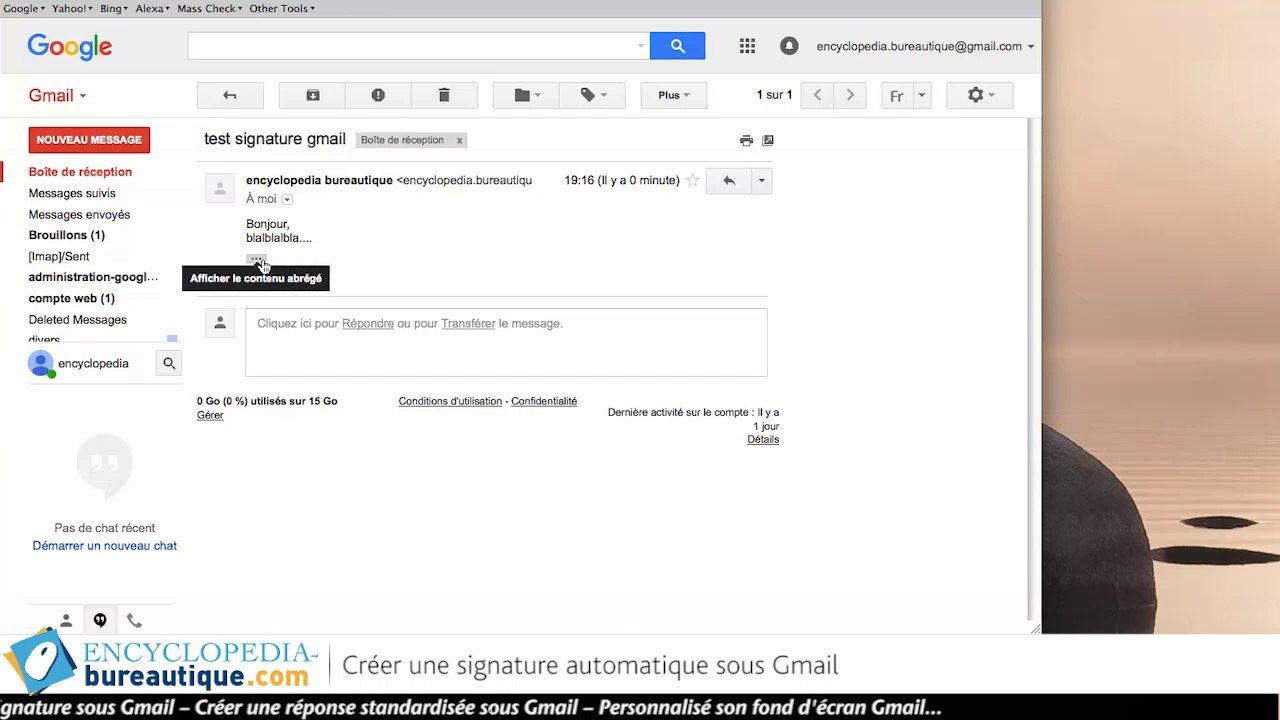Open Hangouts conversations tab icon
The width and height of the screenshot is (1280, 720).
tap(100, 621)
